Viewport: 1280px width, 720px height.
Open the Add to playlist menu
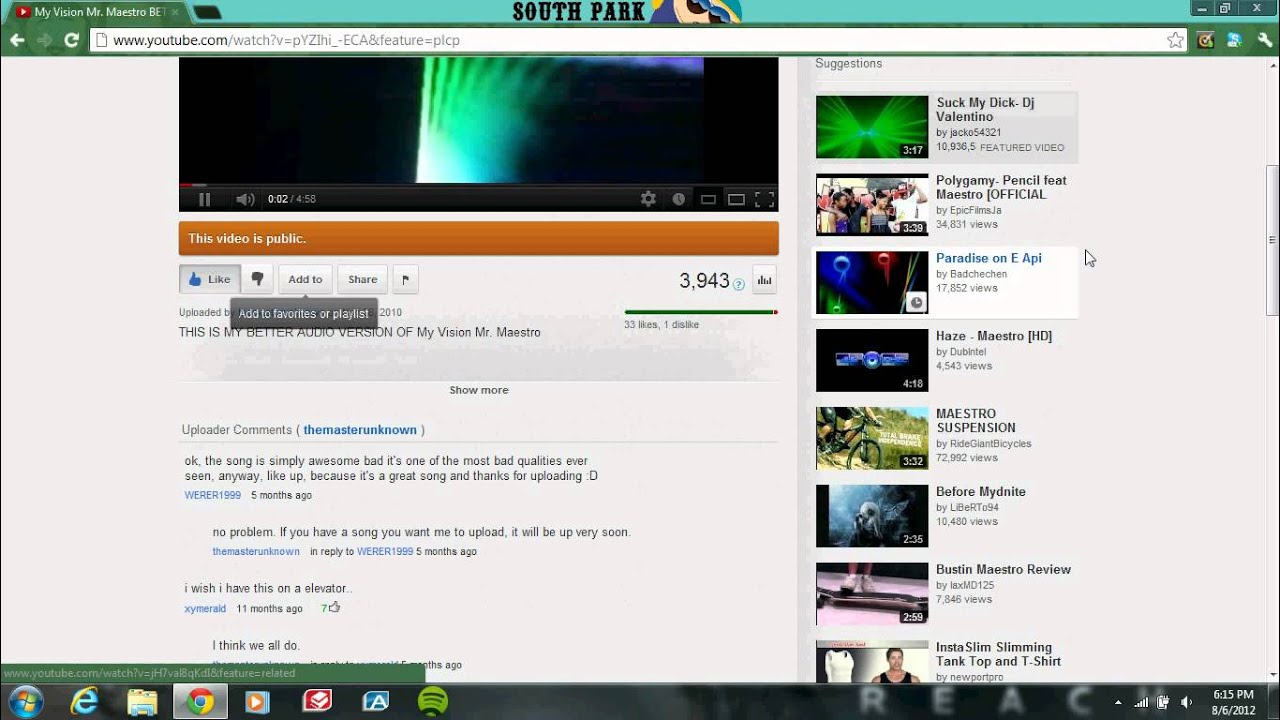pyautogui.click(x=305, y=279)
